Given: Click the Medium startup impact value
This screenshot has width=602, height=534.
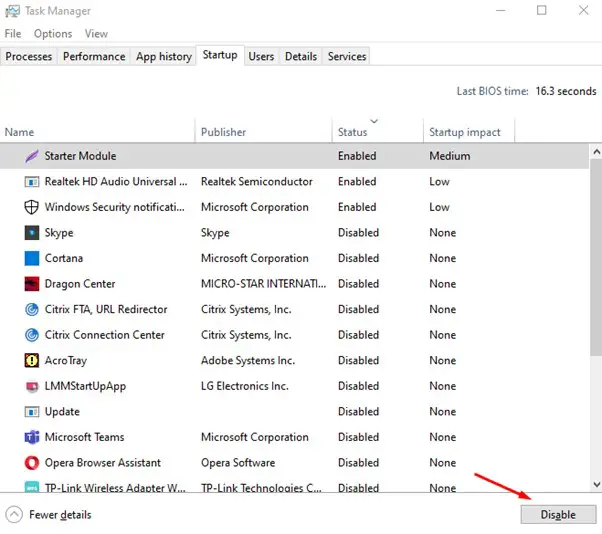Looking at the screenshot, I should pyautogui.click(x=450, y=156).
